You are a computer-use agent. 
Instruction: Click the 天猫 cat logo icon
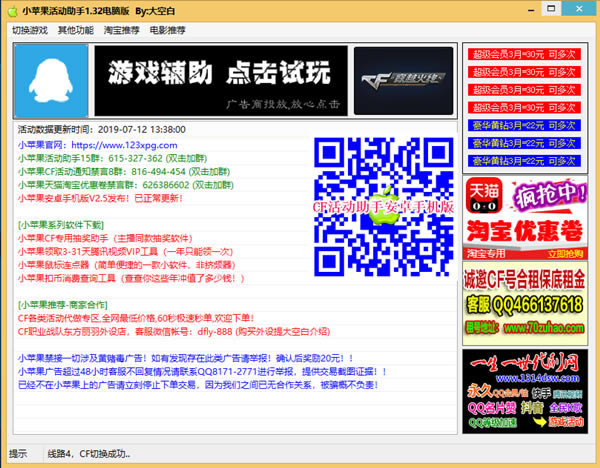pyautogui.click(x=484, y=196)
